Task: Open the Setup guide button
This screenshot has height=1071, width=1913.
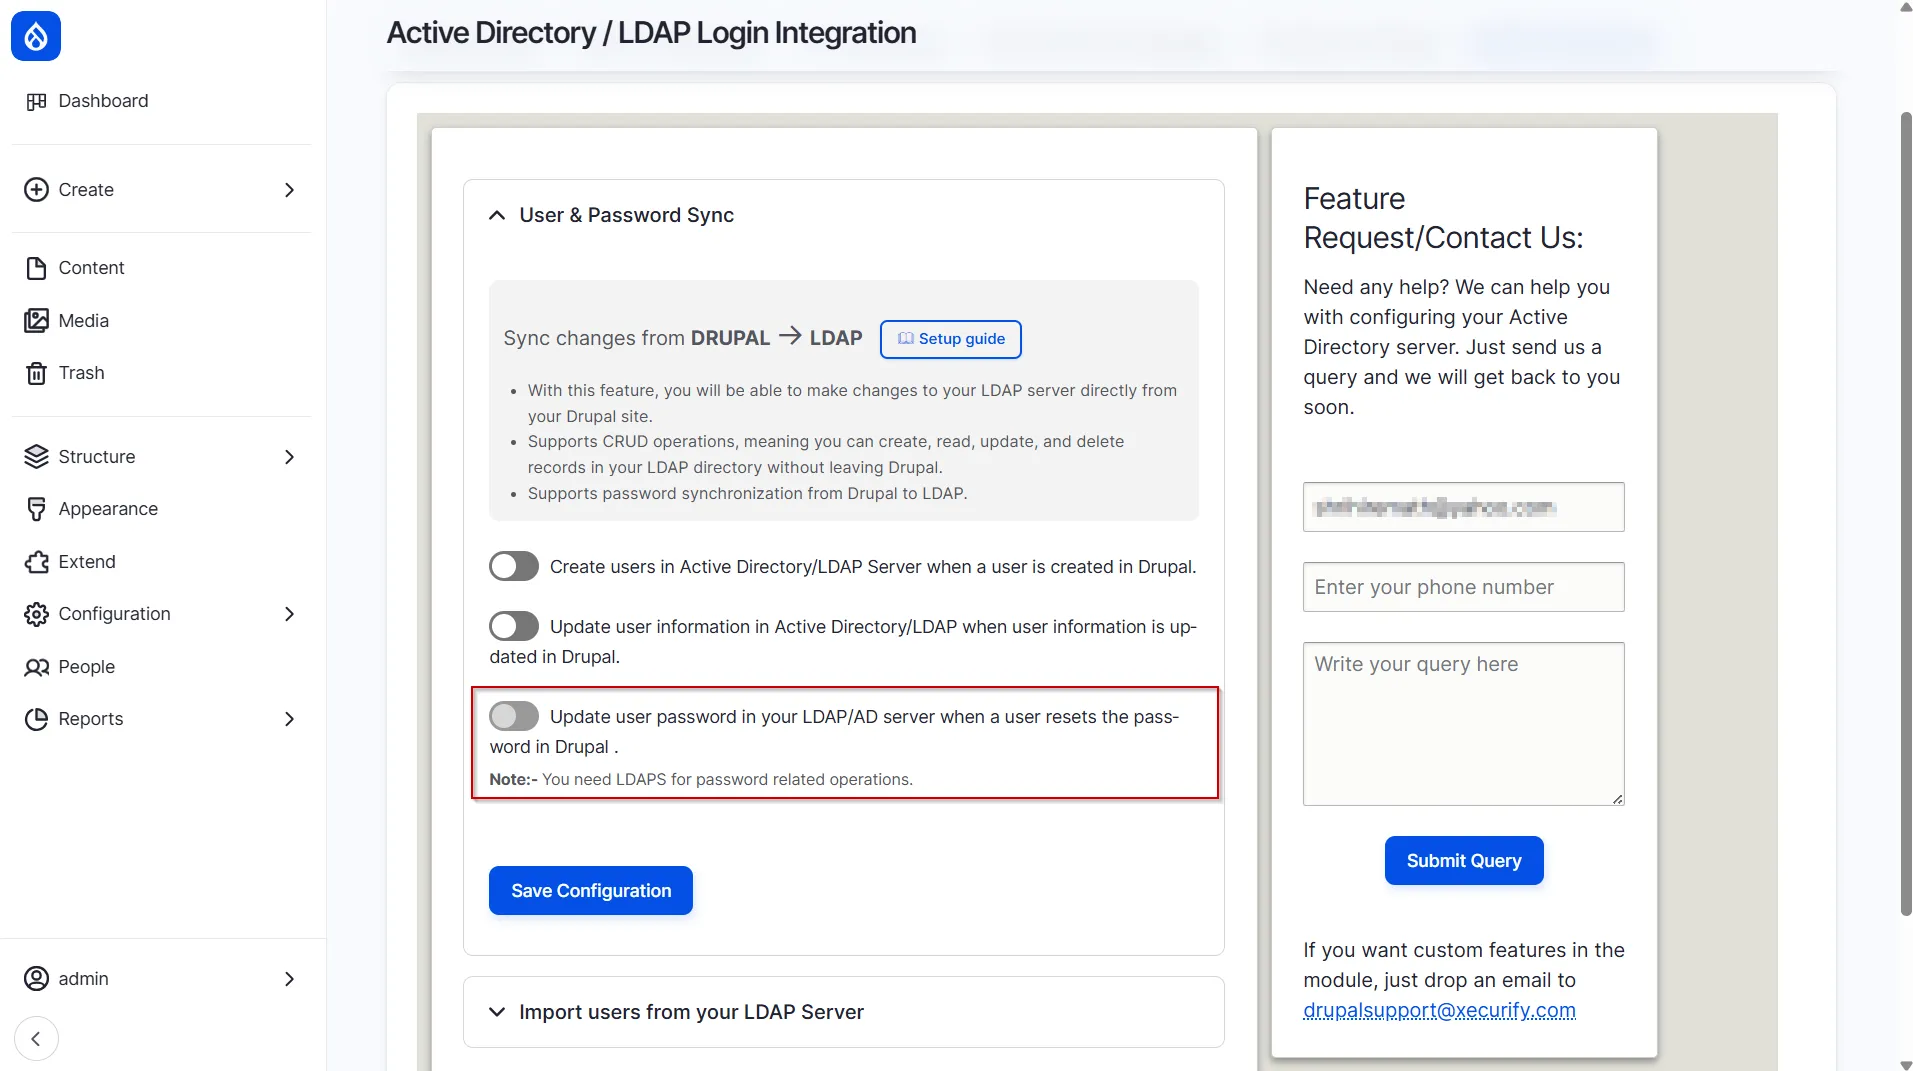Action: point(951,339)
